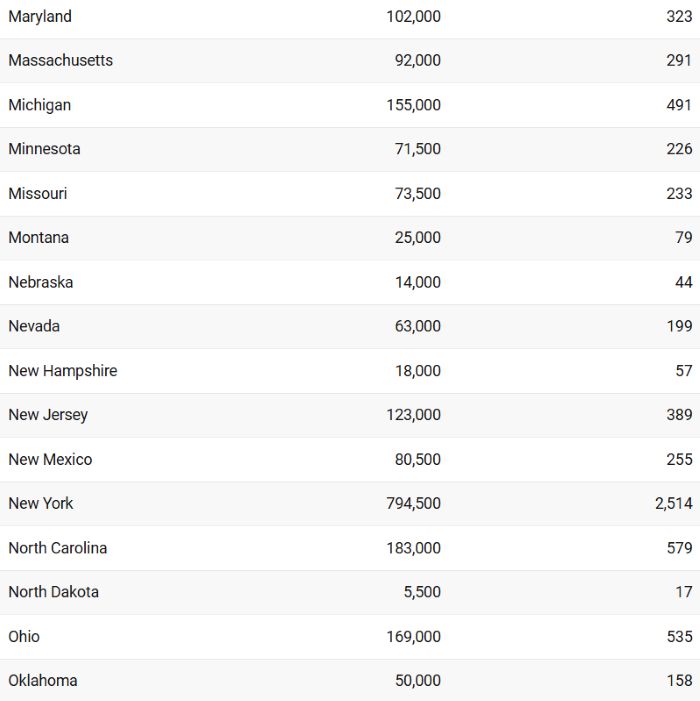
Task: Click the North Carolina state name
Action: pos(58,548)
